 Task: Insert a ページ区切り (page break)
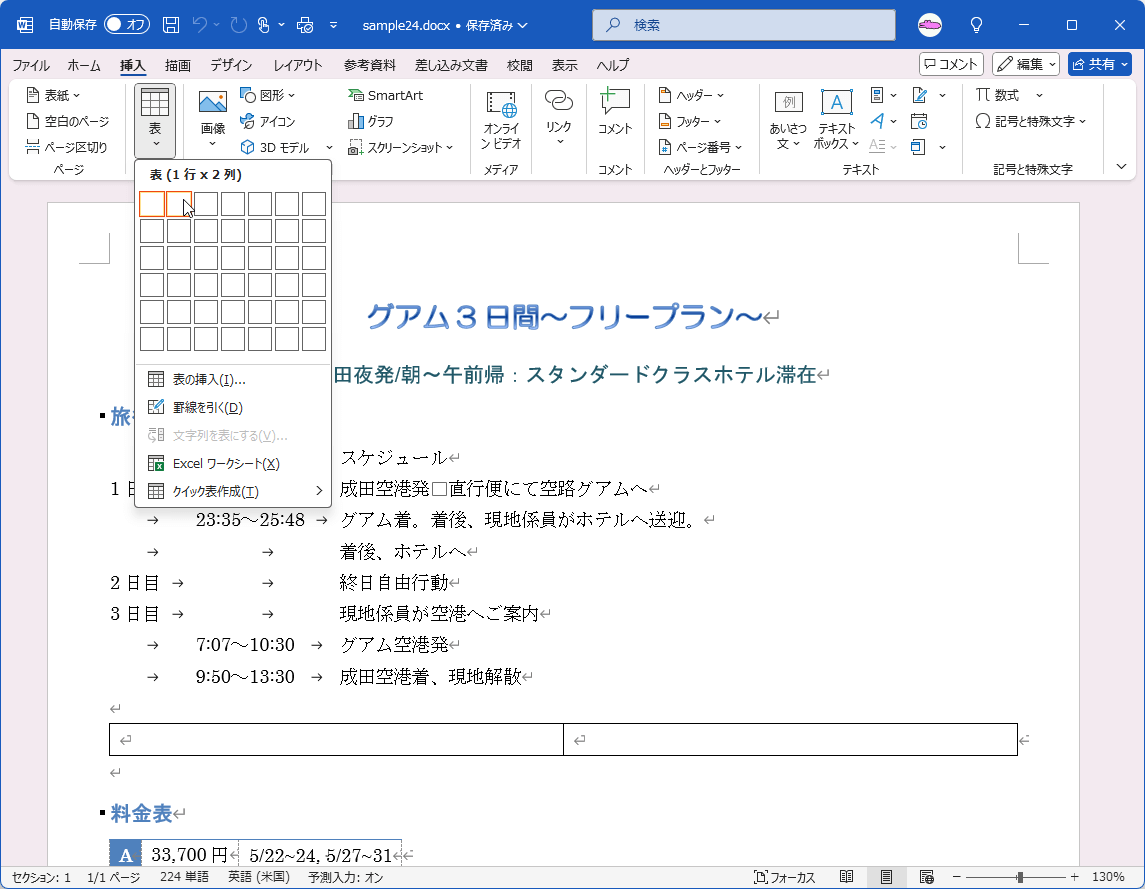click(x=66, y=147)
